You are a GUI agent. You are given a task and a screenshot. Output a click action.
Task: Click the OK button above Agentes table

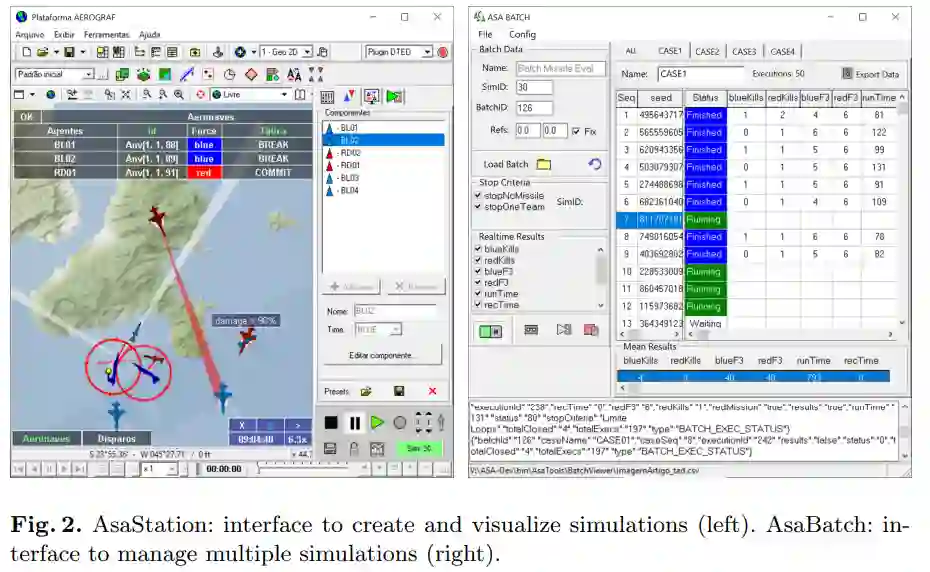point(27,117)
